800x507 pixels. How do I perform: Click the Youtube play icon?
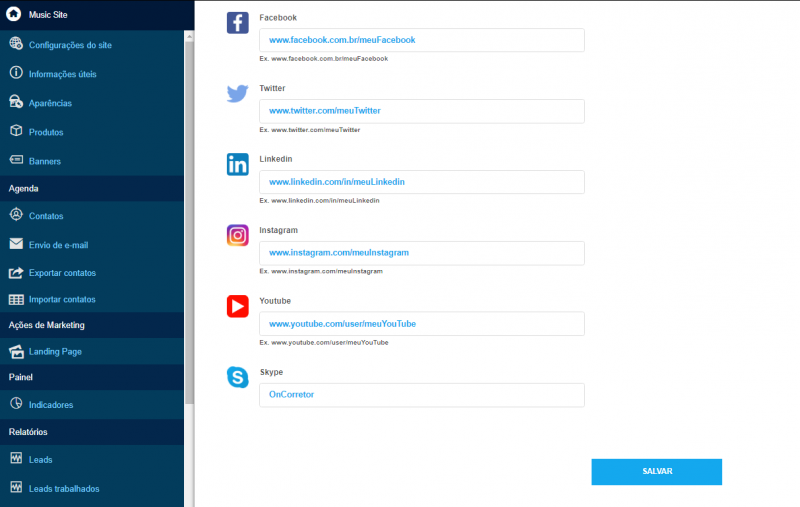click(x=238, y=306)
